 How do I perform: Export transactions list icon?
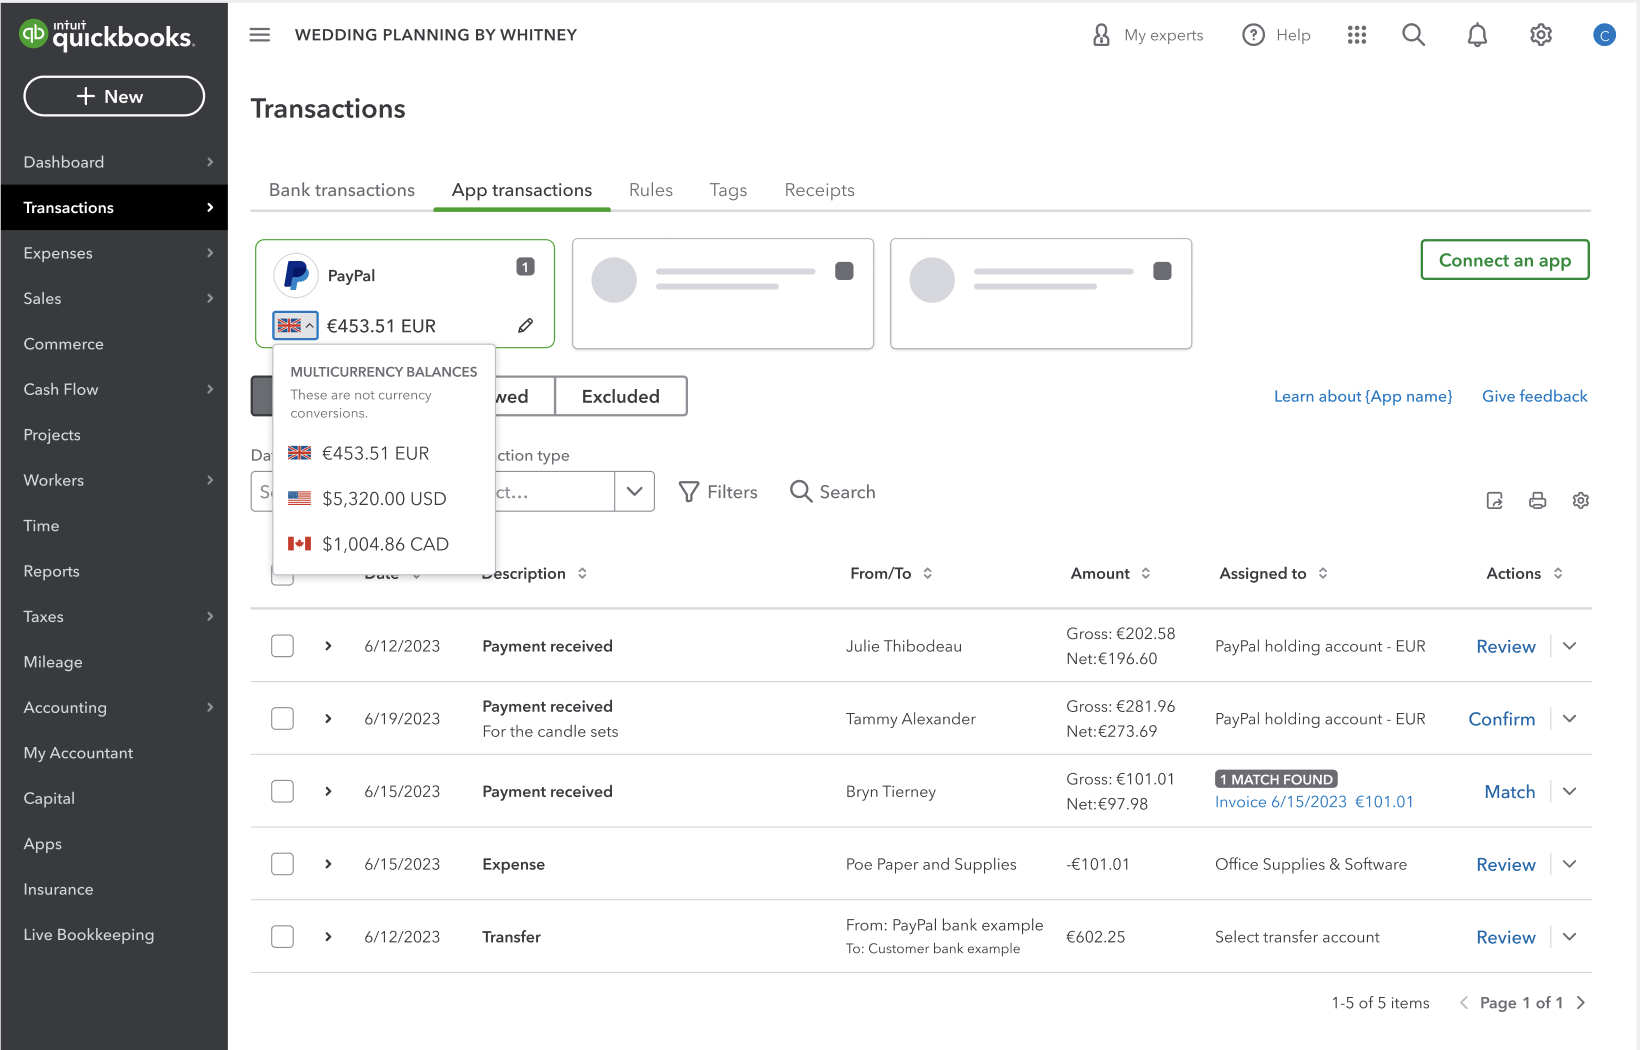(1495, 500)
